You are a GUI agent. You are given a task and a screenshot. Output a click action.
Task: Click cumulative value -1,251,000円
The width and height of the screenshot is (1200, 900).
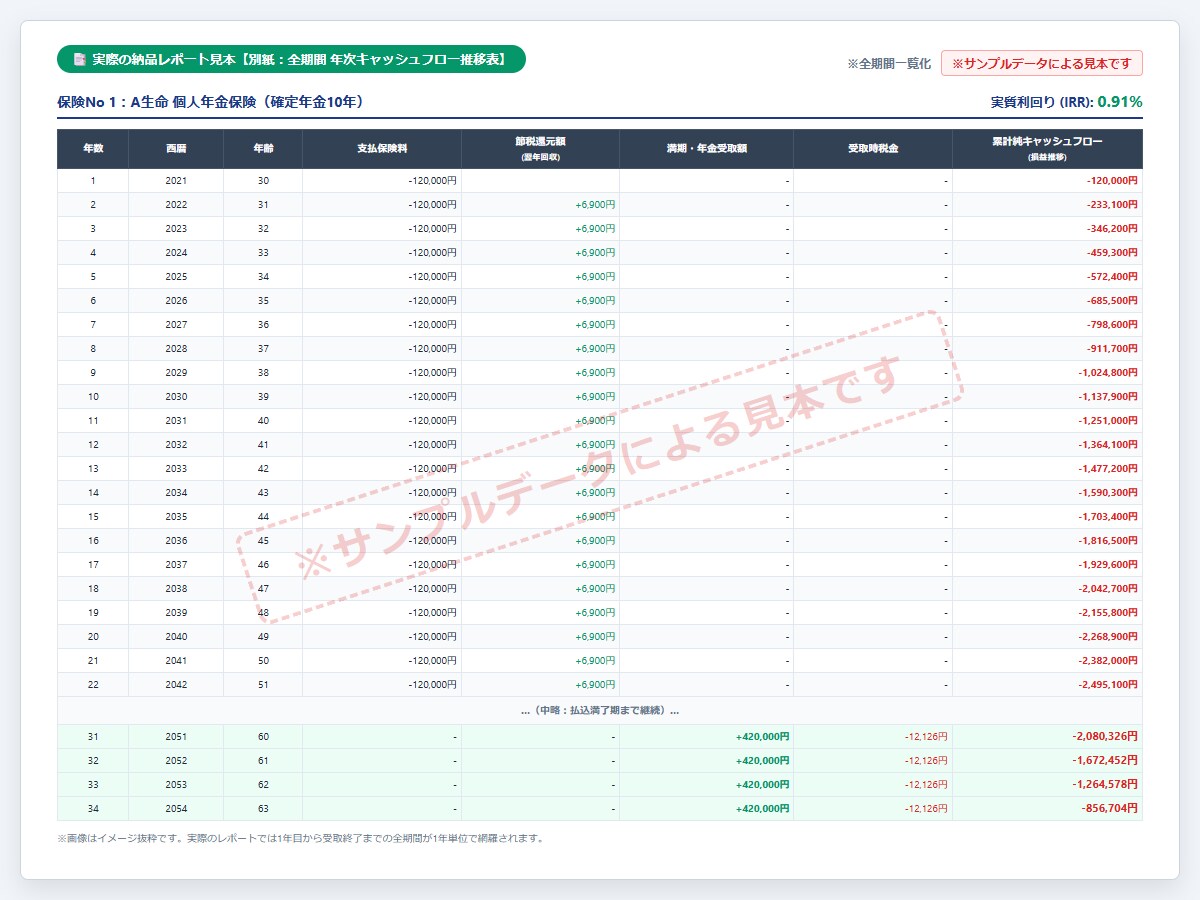[1108, 421]
